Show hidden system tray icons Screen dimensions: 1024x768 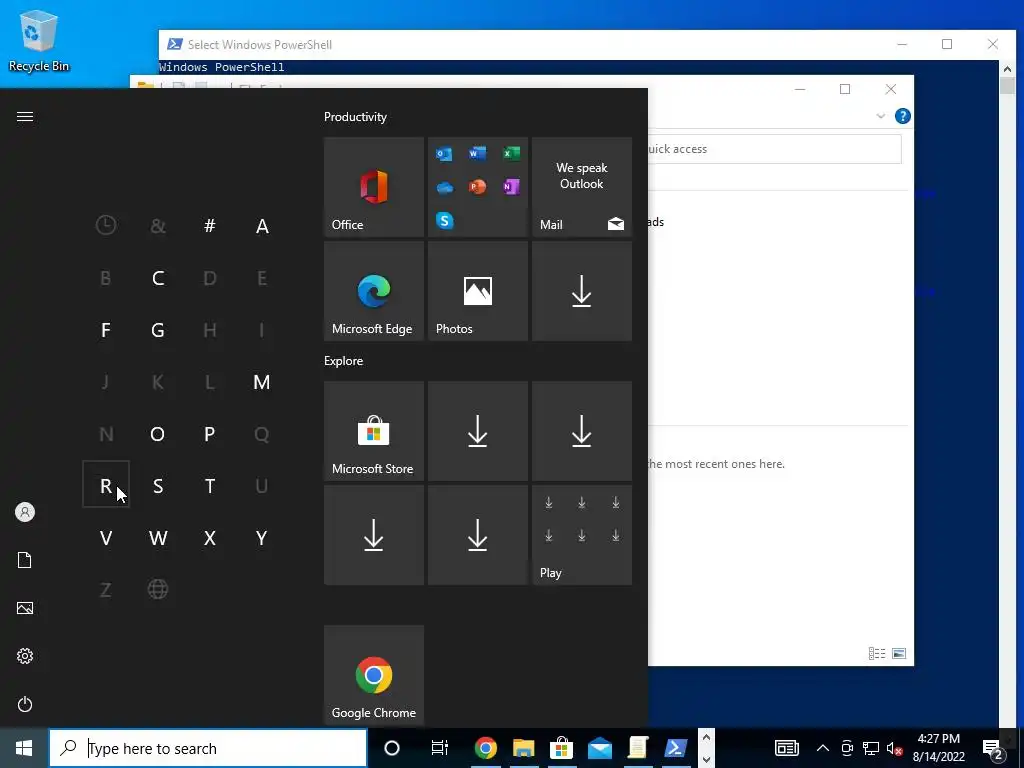tap(823, 748)
